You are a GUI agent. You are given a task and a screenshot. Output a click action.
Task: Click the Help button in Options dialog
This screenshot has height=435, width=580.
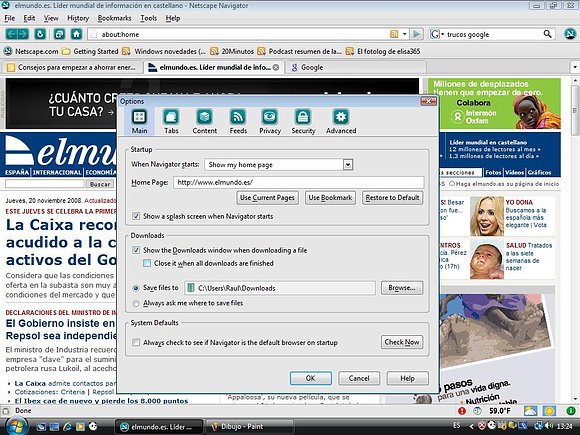coord(408,378)
